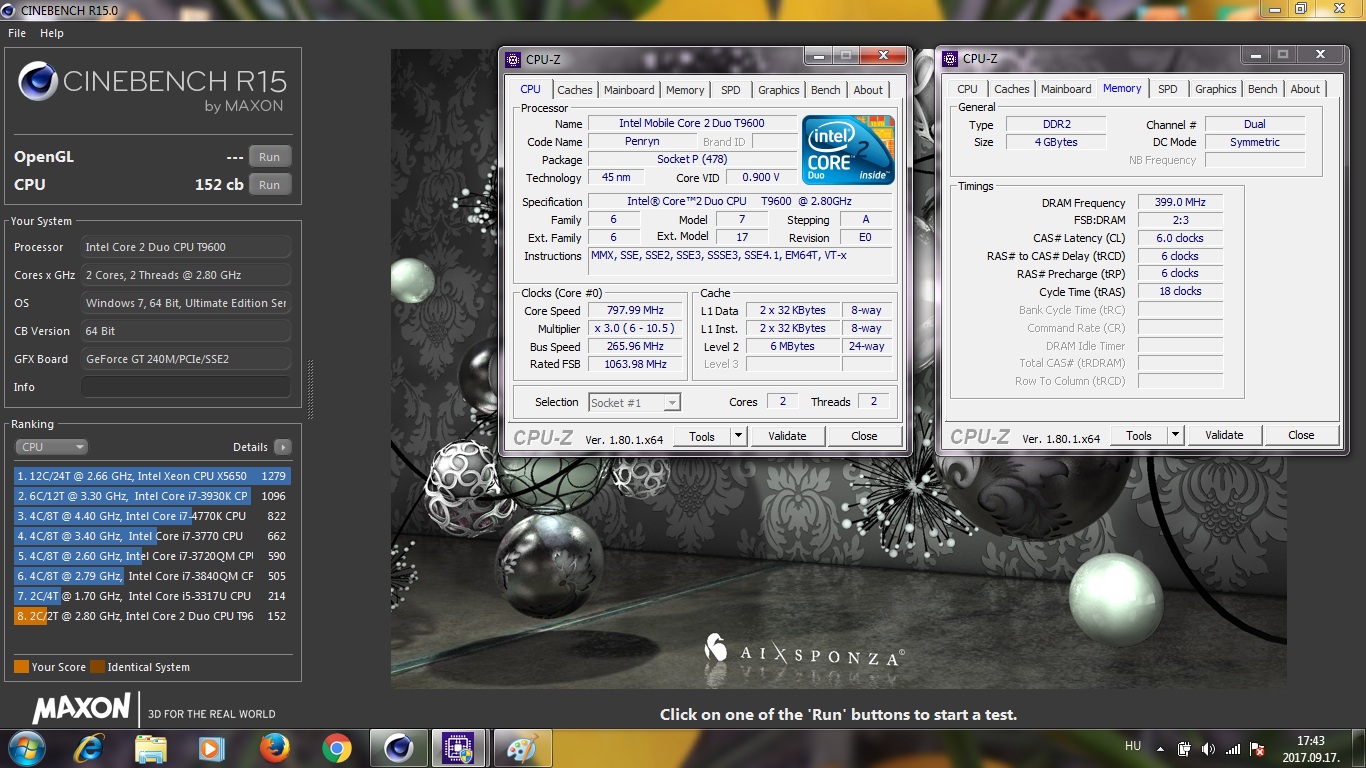Select ranking entry Core i7-3770
Viewport: 1366px width, 768px height.
point(152,536)
